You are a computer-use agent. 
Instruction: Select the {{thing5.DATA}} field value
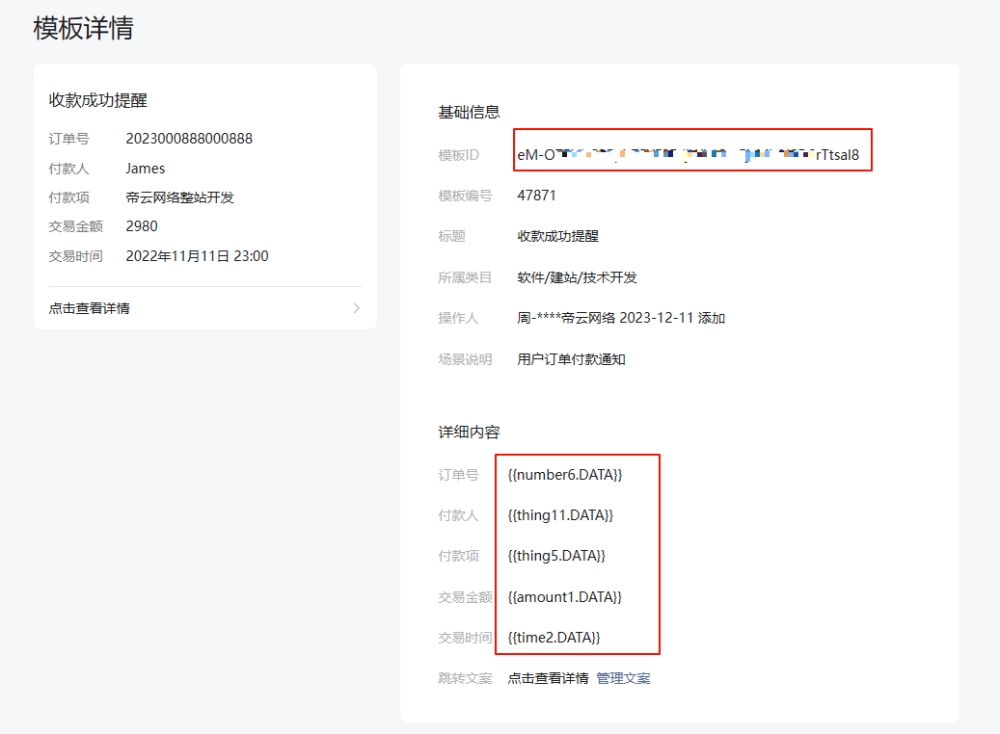coord(557,556)
